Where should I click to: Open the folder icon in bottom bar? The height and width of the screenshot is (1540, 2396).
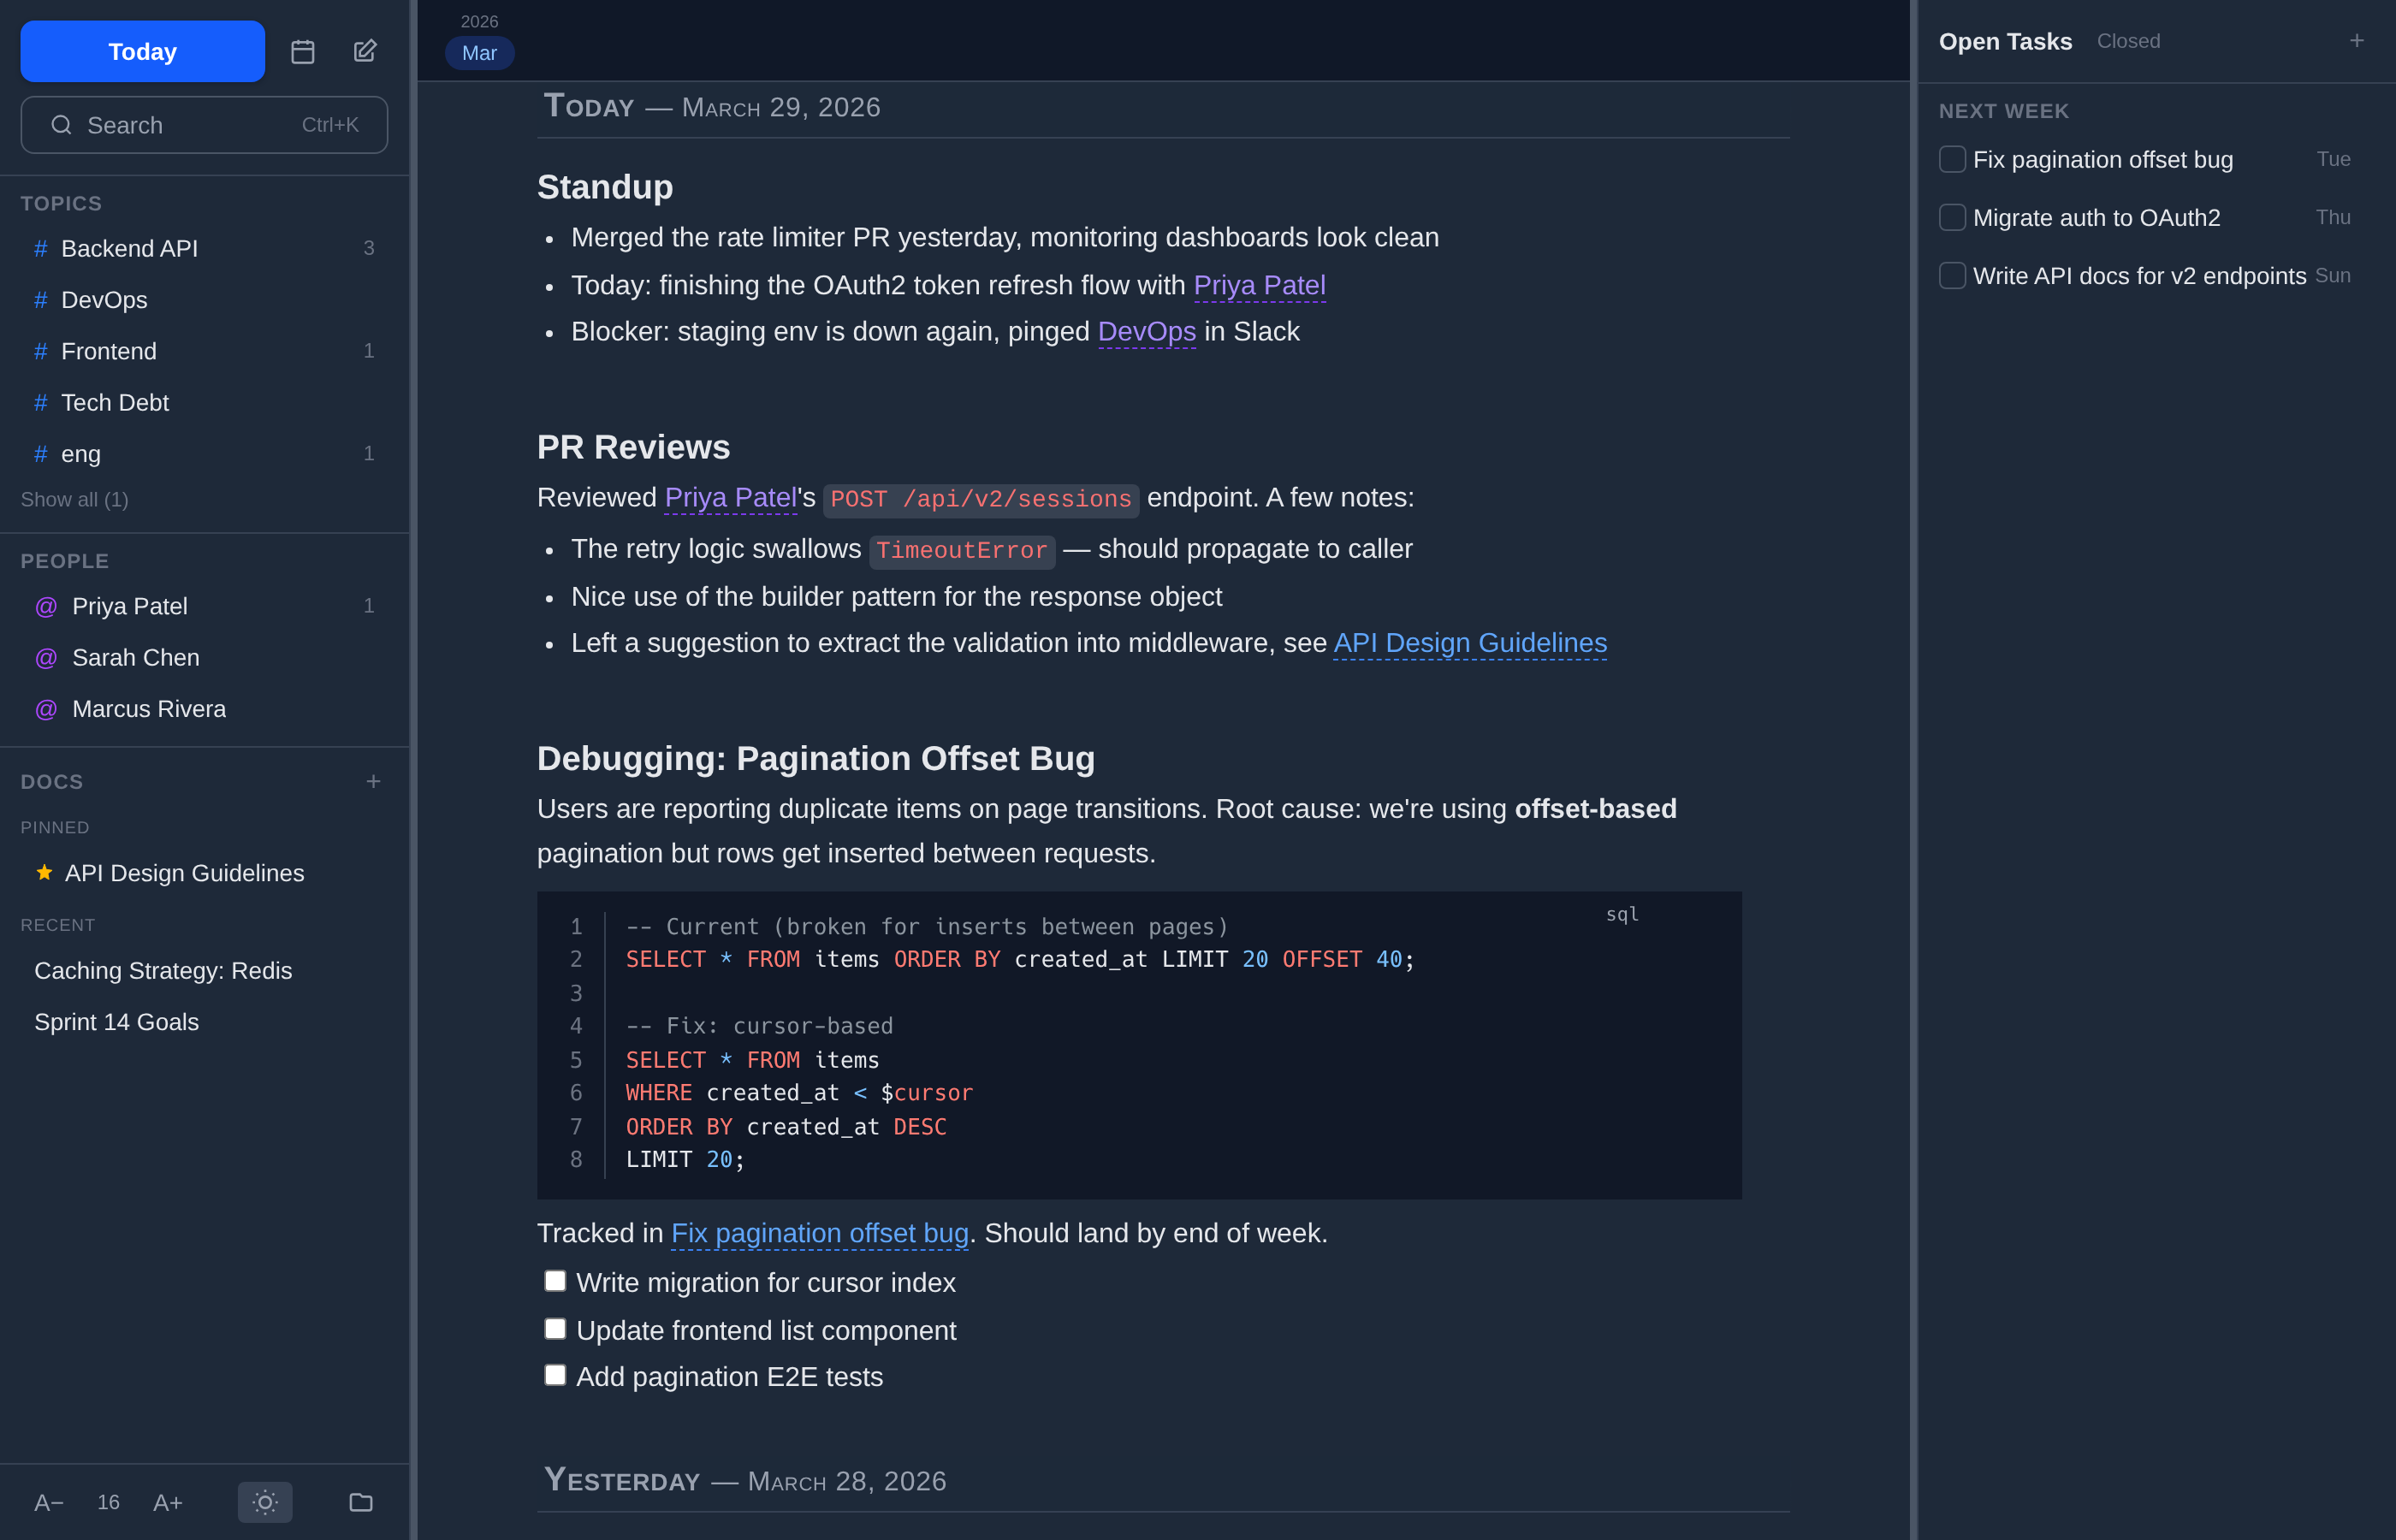pos(361,1502)
